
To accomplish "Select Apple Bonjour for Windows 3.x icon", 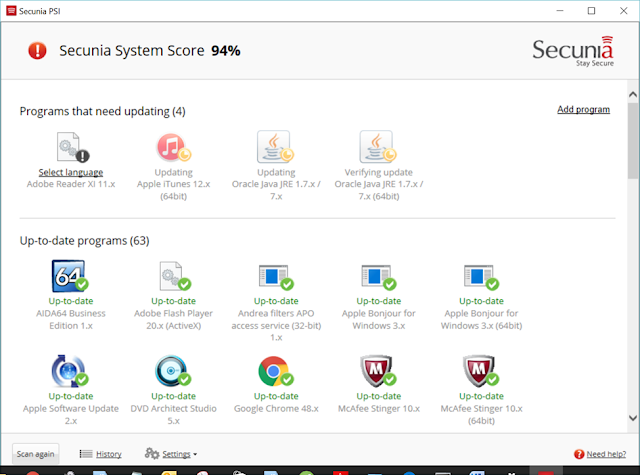I will (379, 277).
